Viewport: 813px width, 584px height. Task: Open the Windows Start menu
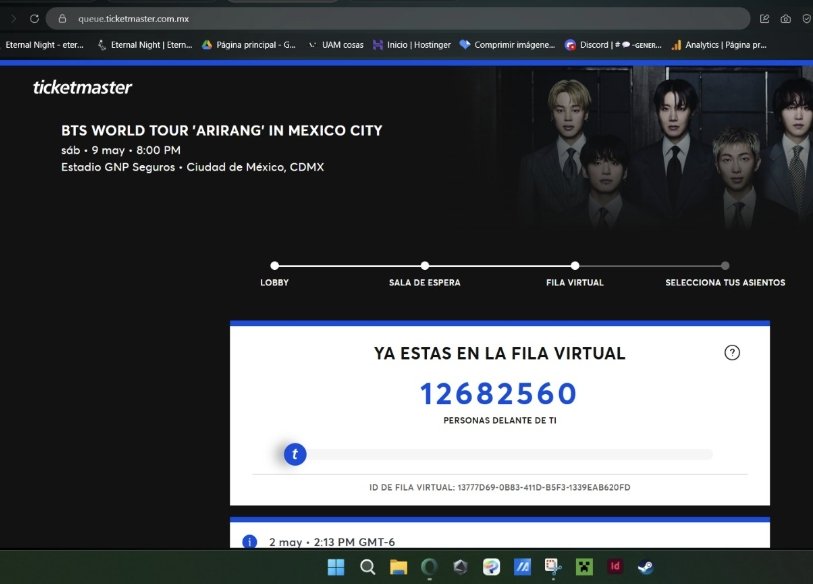[336, 567]
